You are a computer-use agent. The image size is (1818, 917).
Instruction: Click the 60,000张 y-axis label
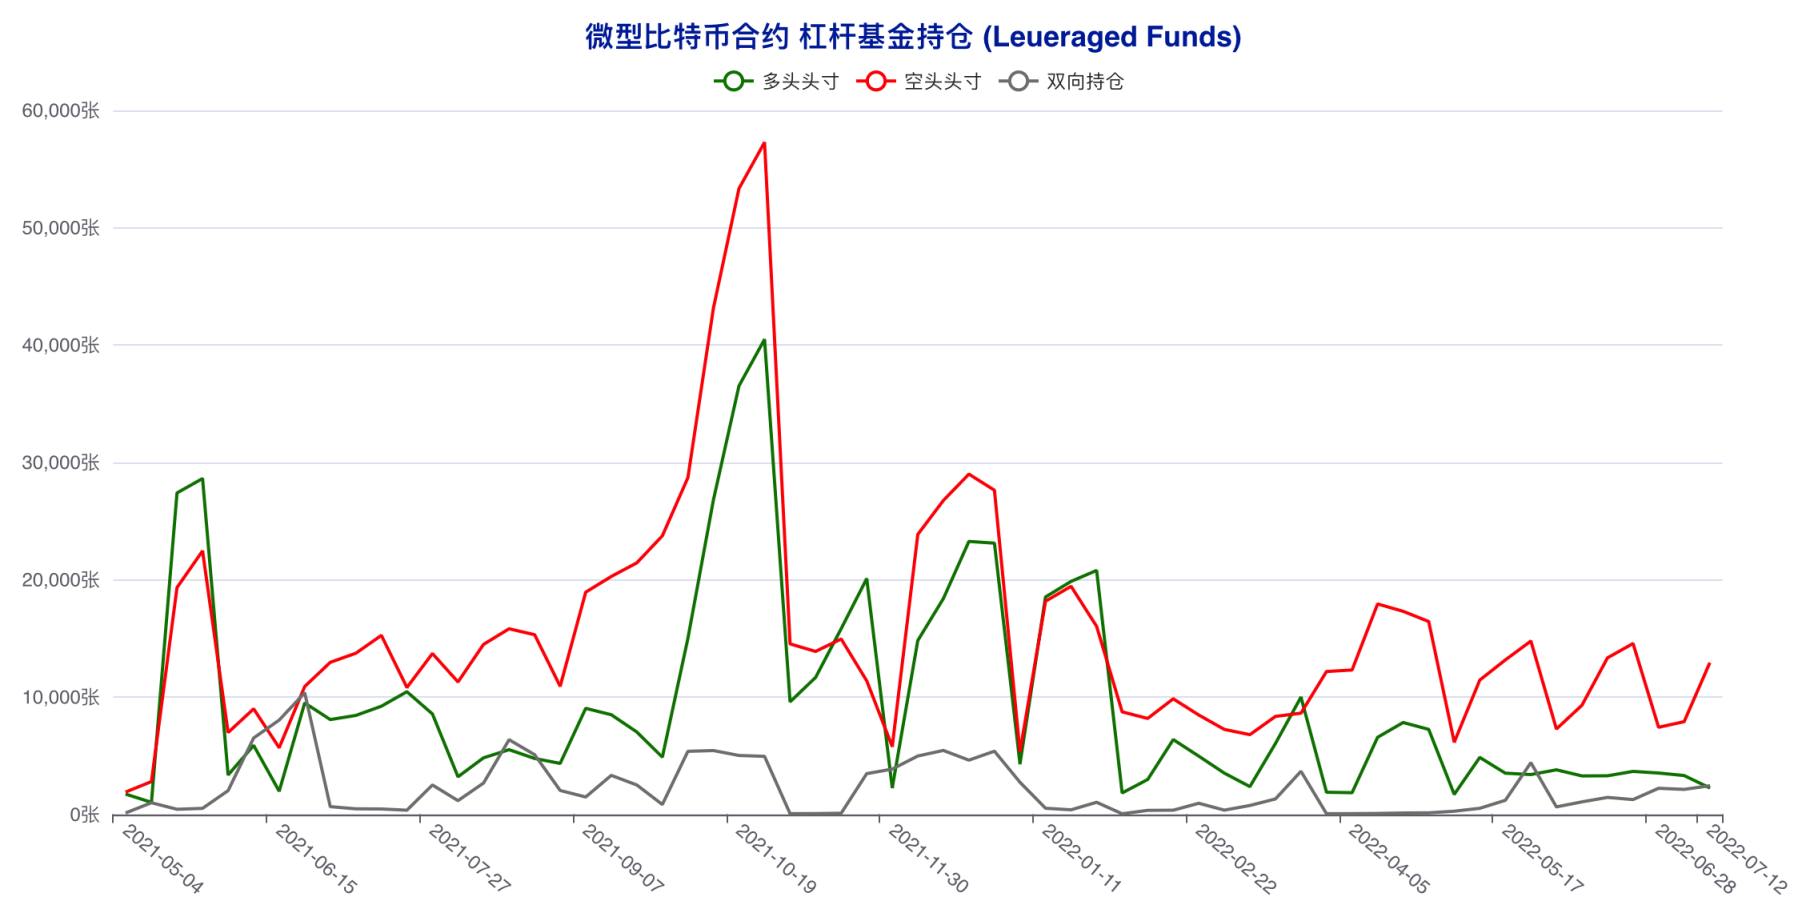[x=61, y=111]
